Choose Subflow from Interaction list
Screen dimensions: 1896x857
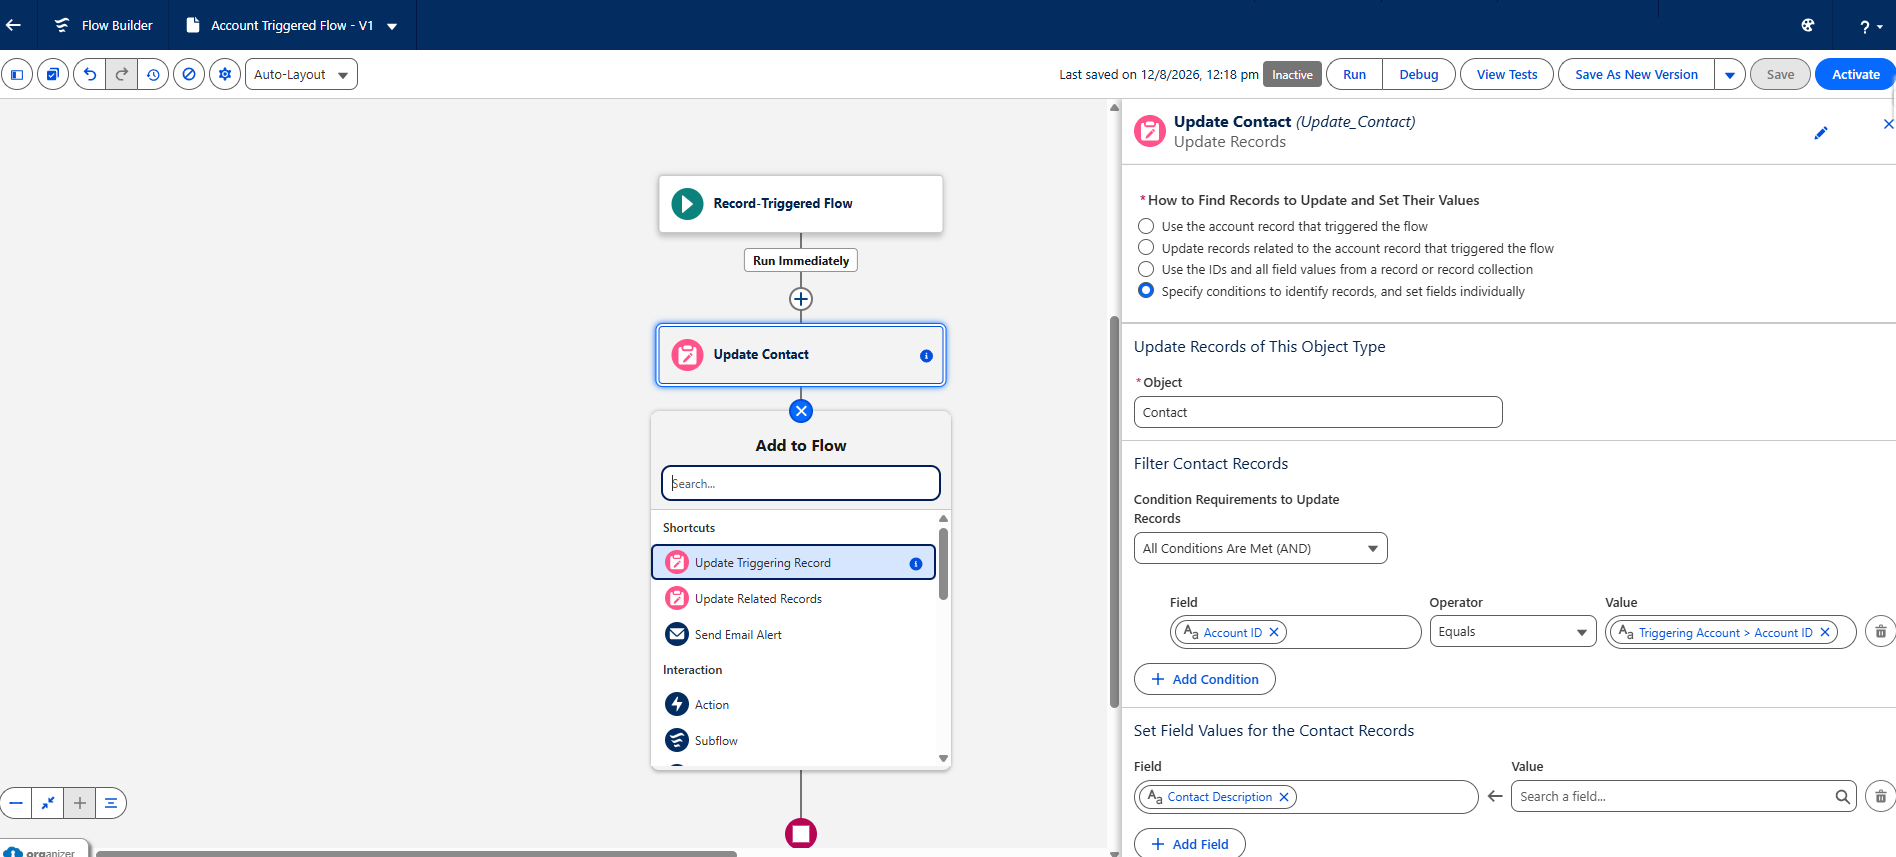794,741
